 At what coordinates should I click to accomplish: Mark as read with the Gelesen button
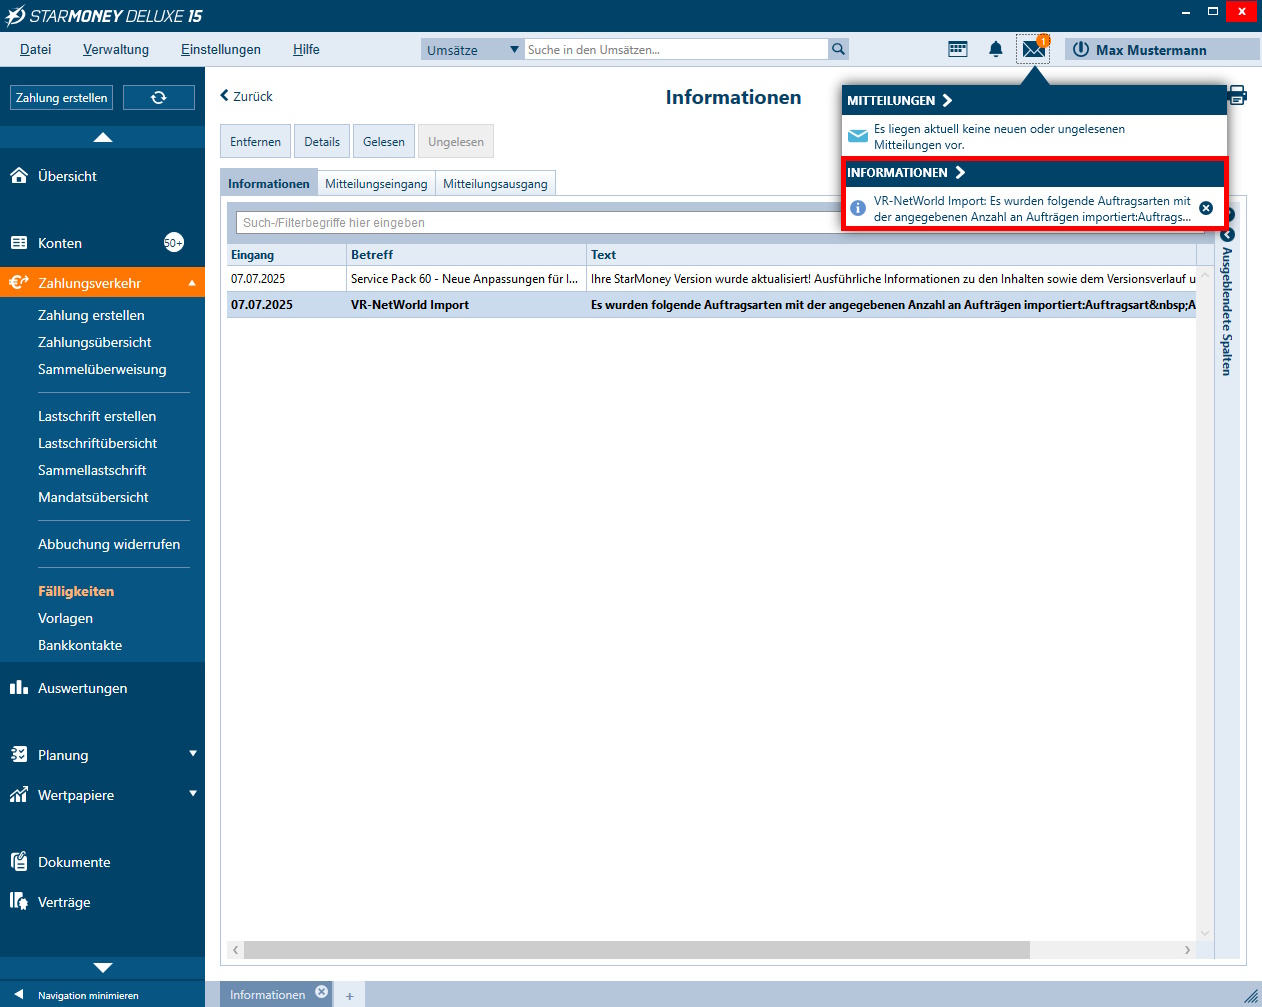[x=384, y=142]
